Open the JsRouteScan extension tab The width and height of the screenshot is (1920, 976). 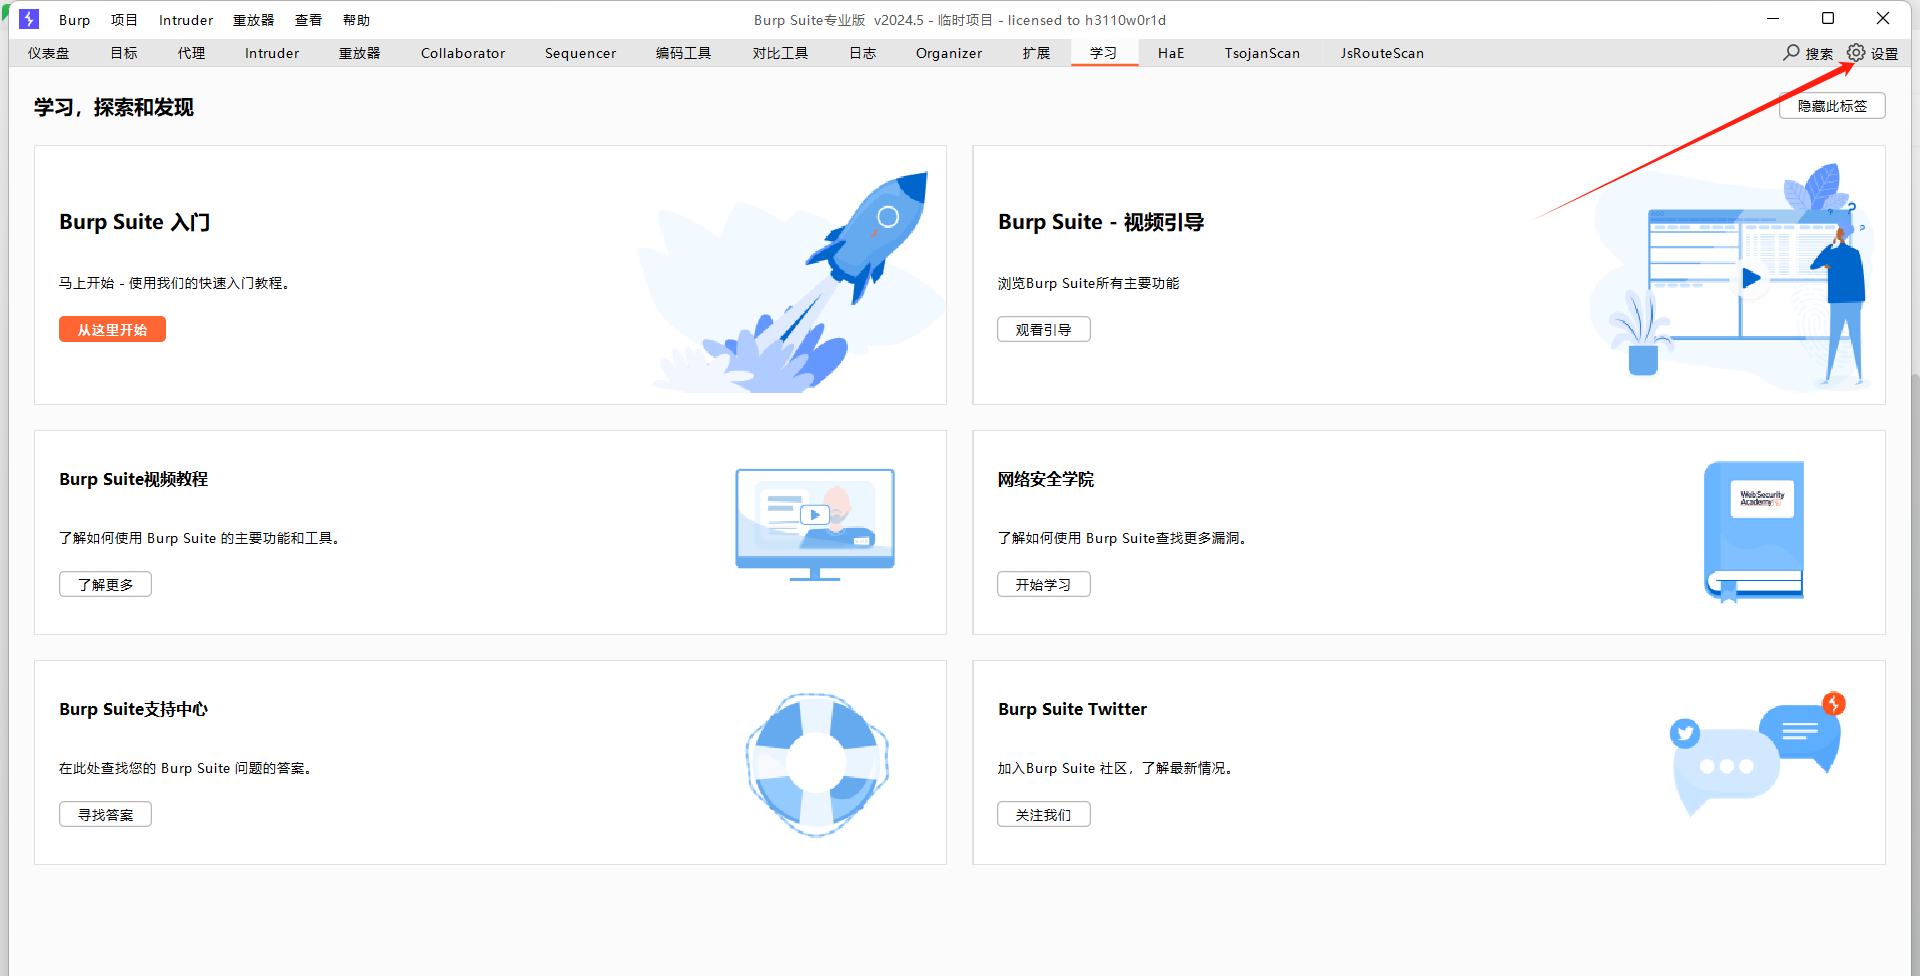1382,53
